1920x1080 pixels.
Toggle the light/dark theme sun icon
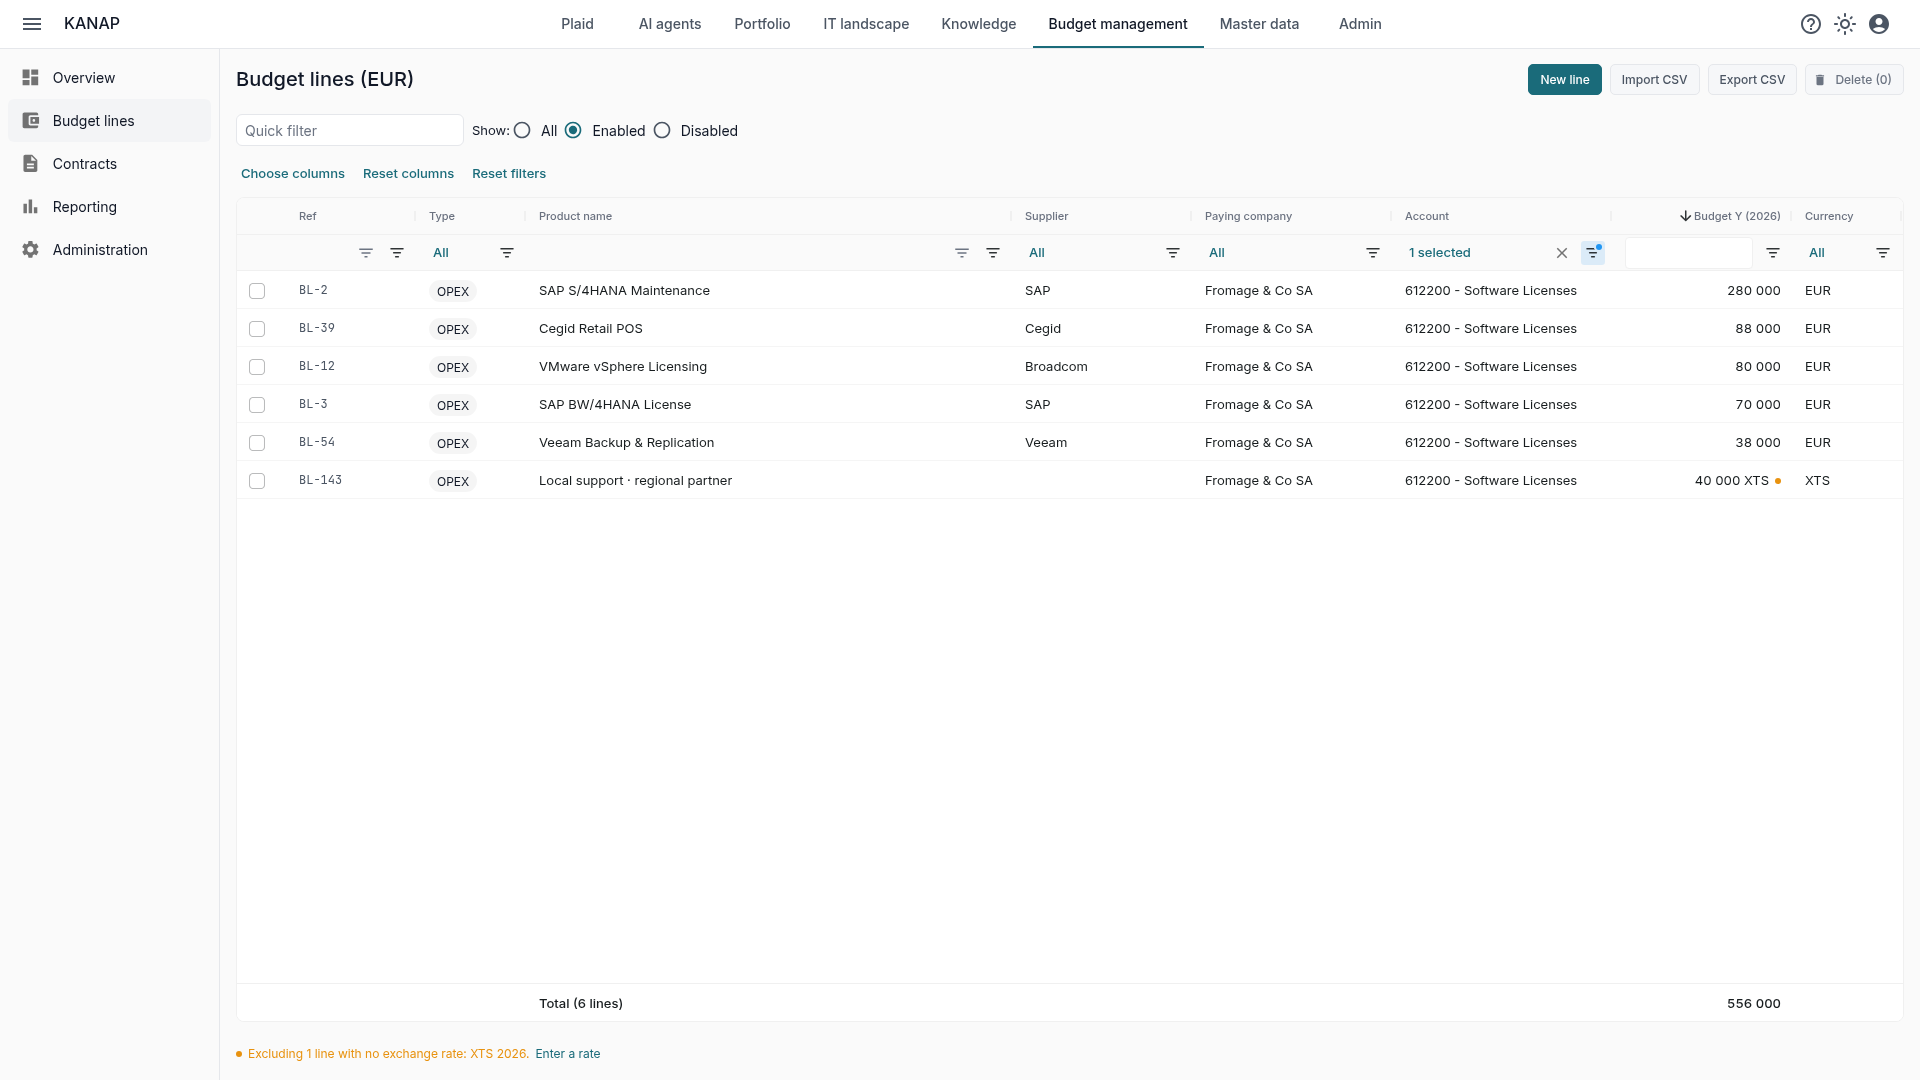[x=1845, y=24]
